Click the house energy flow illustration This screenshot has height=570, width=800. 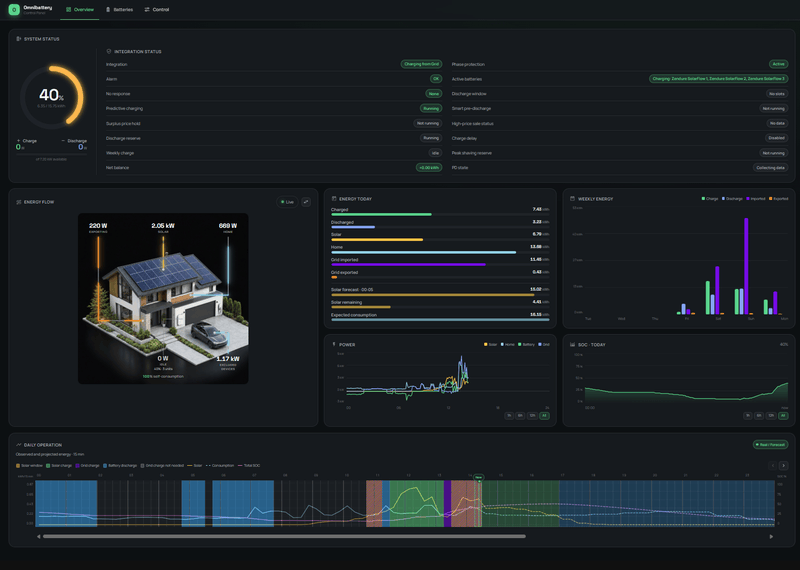163,299
